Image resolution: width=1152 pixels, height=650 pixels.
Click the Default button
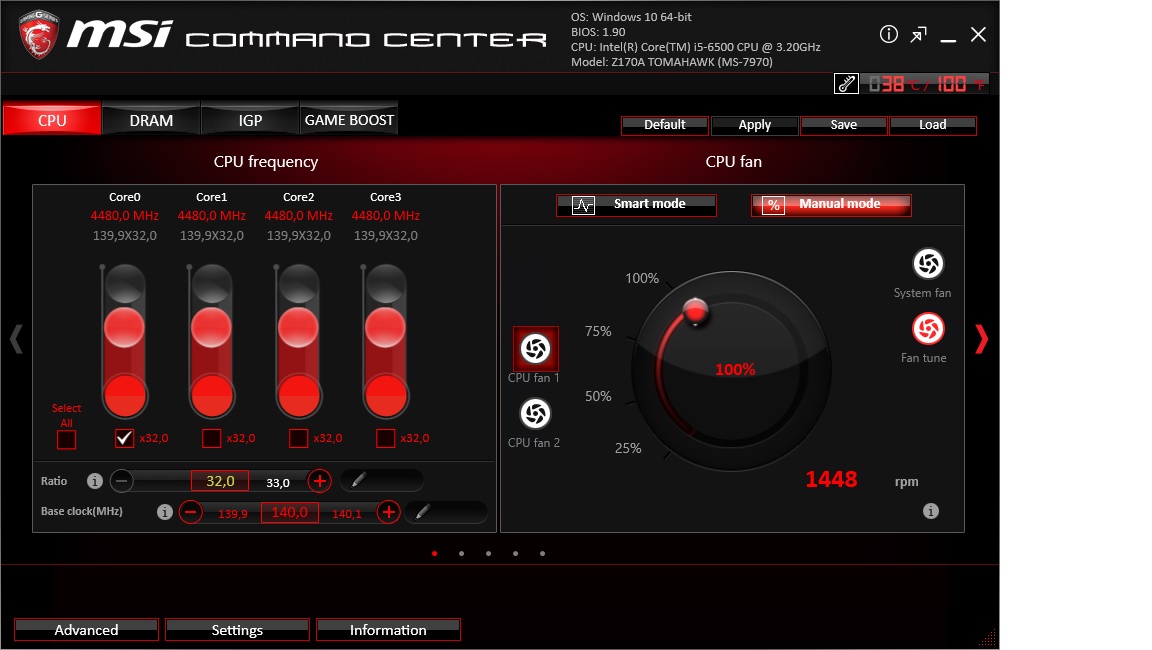click(x=665, y=125)
